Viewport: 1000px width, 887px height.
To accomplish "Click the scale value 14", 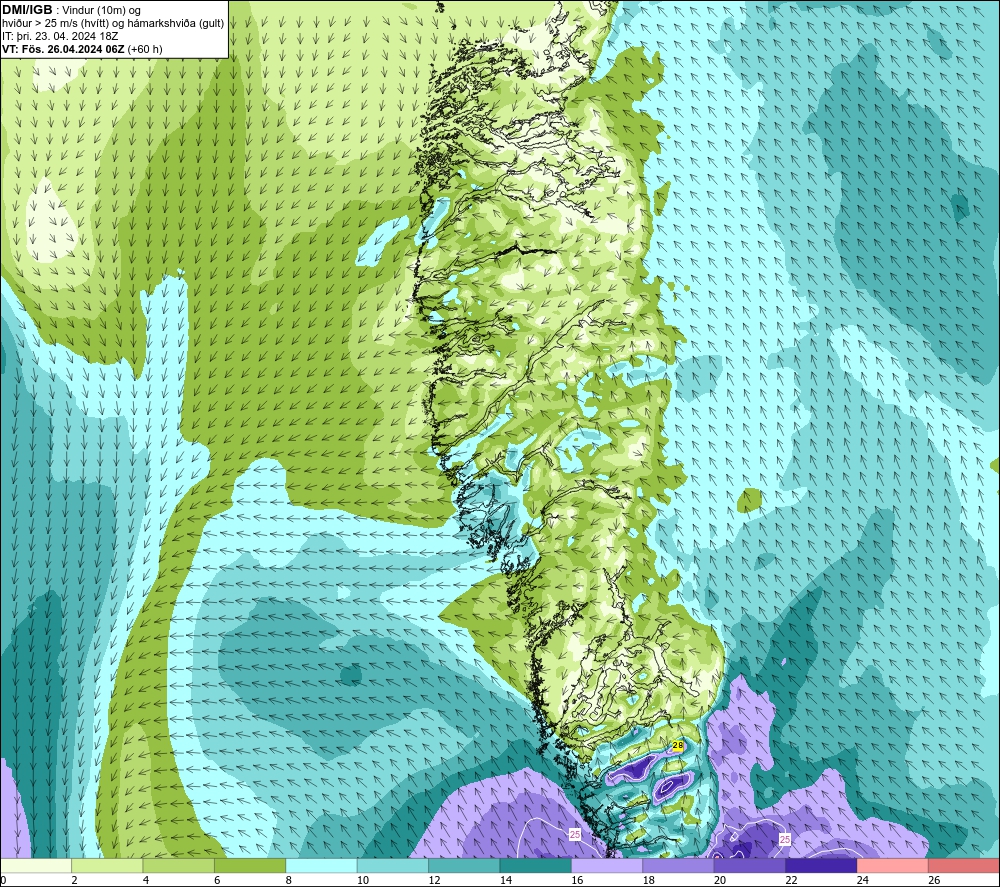I will 506,880.
